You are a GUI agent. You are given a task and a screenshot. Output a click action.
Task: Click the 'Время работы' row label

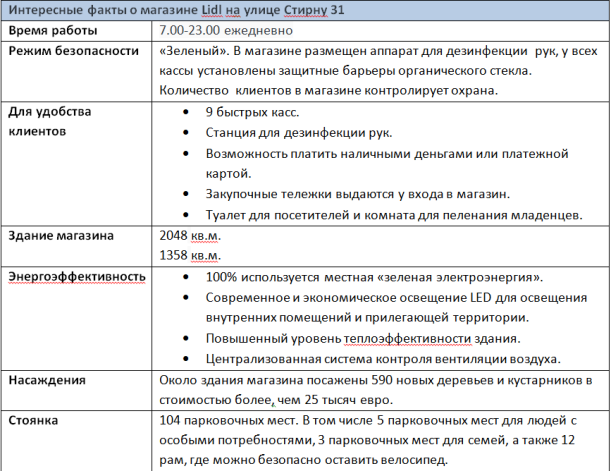pyautogui.click(x=51, y=30)
